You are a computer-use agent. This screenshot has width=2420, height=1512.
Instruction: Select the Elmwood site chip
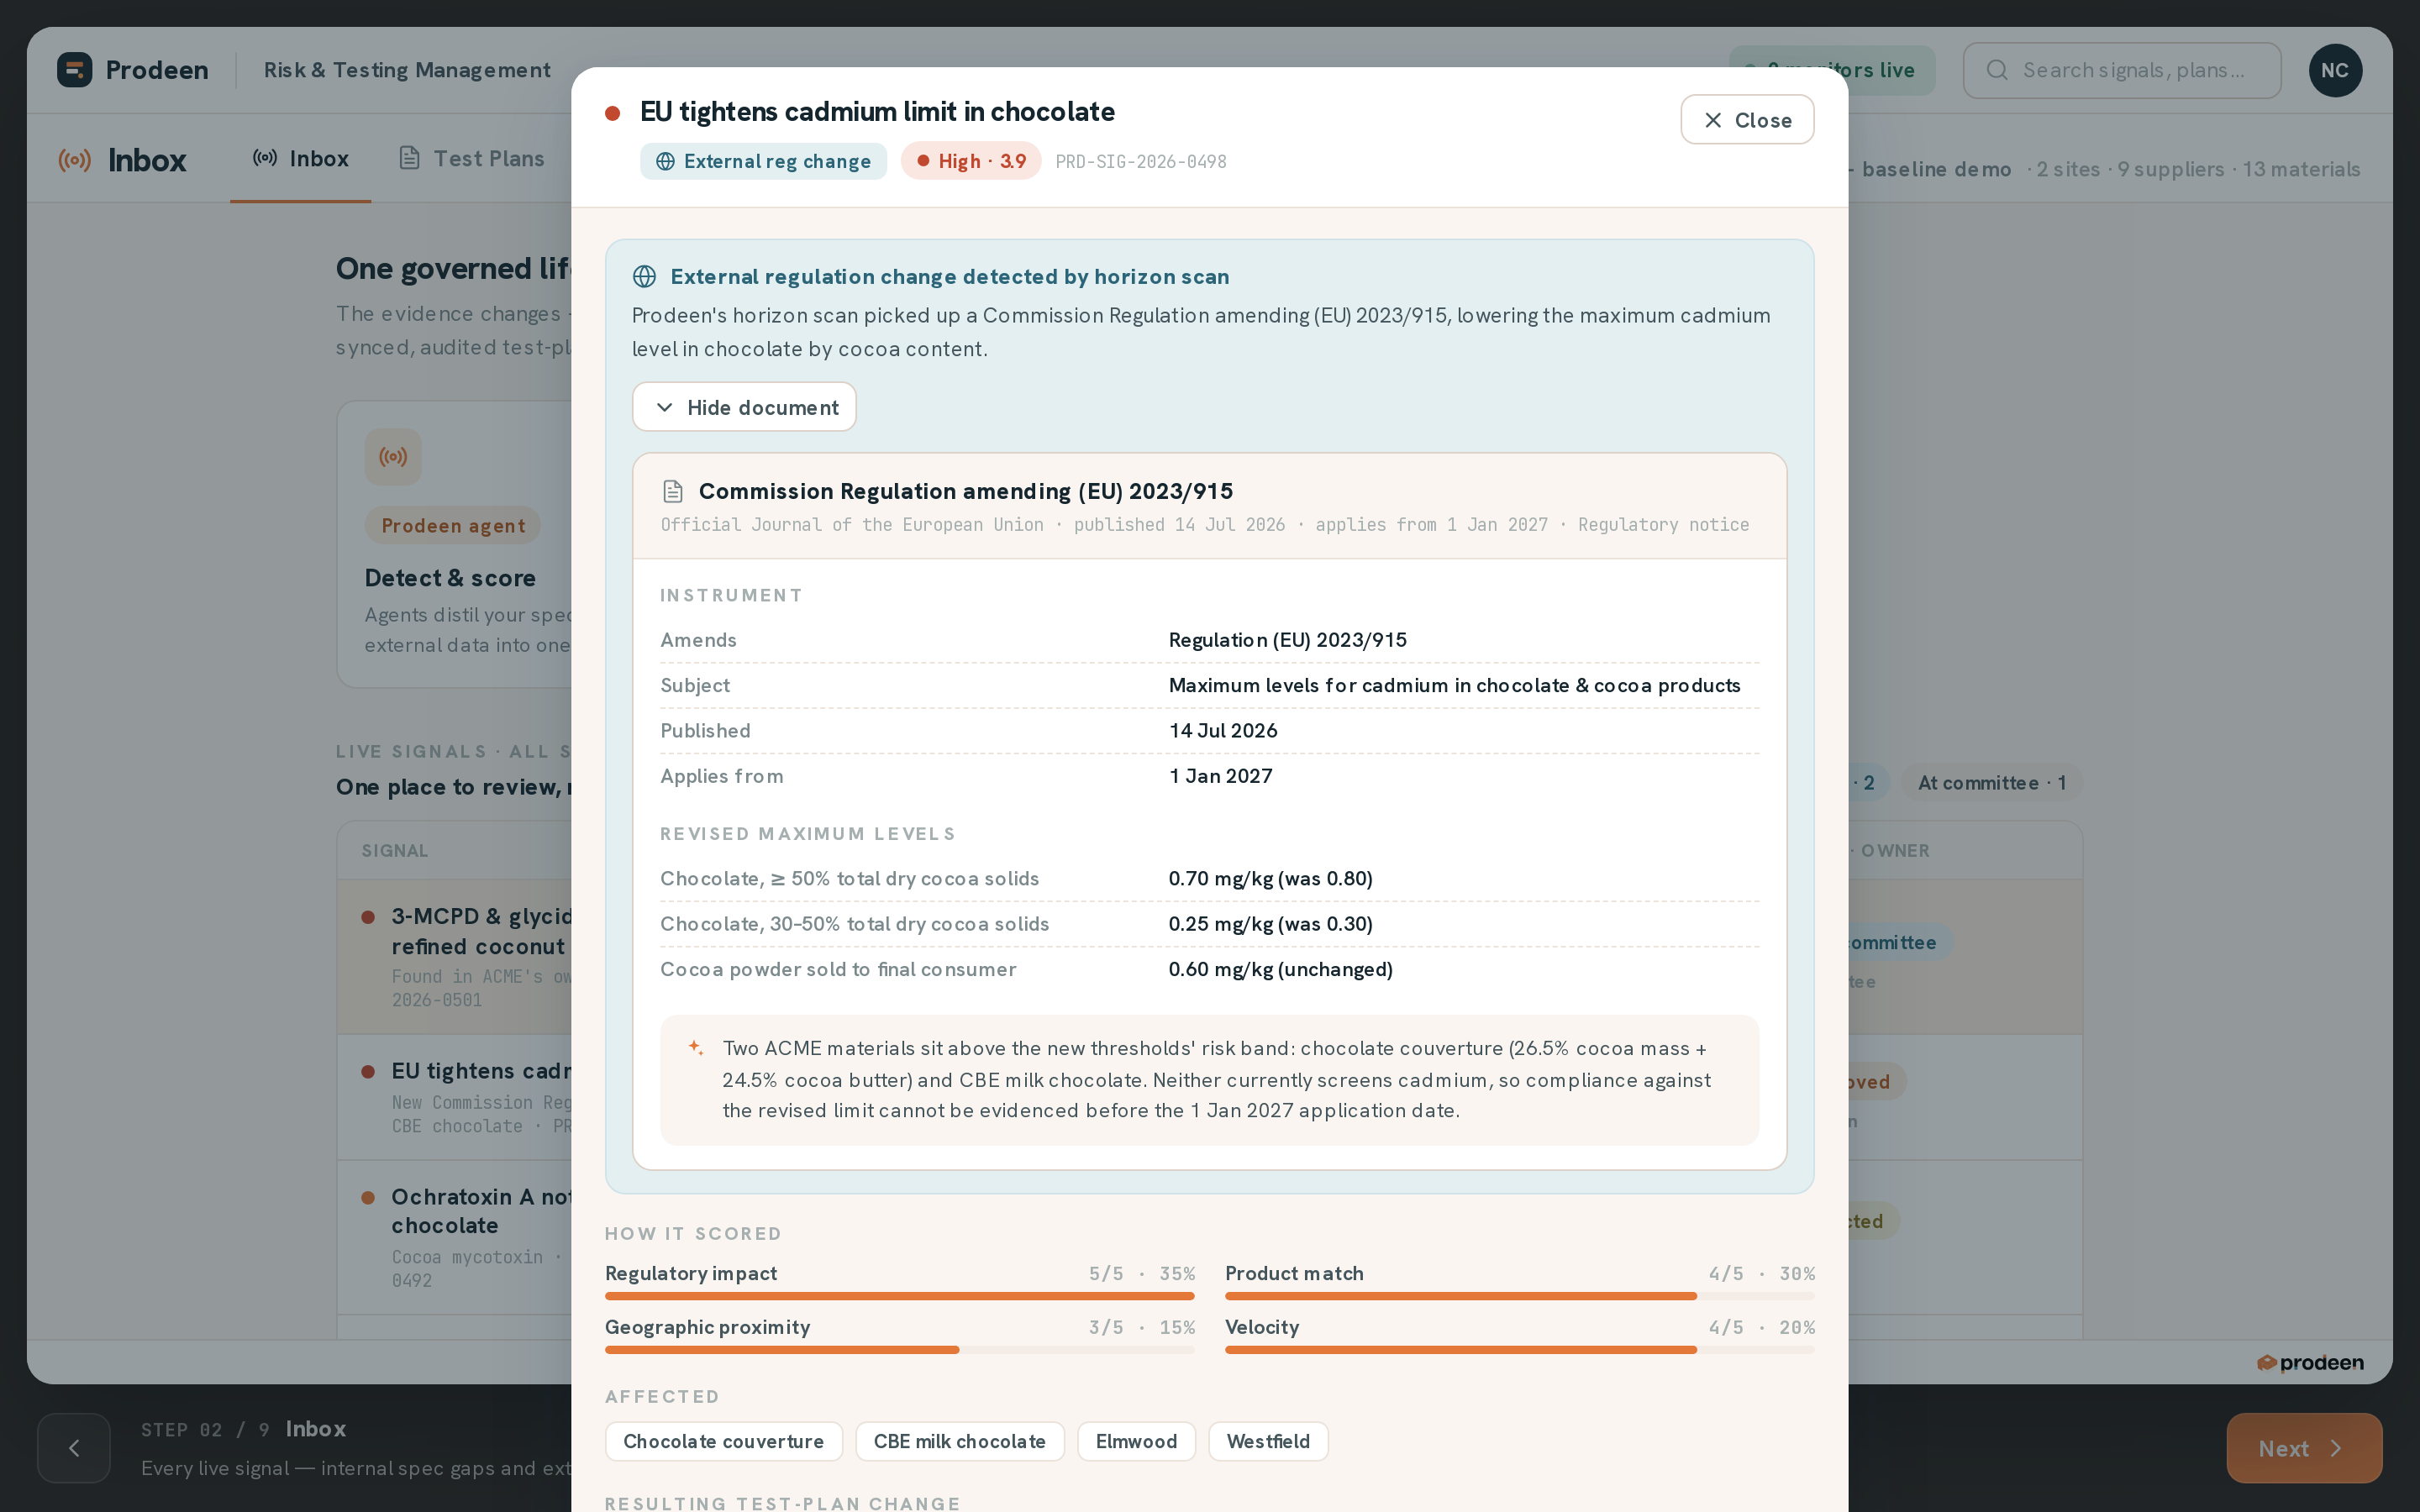[1136, 1441]
